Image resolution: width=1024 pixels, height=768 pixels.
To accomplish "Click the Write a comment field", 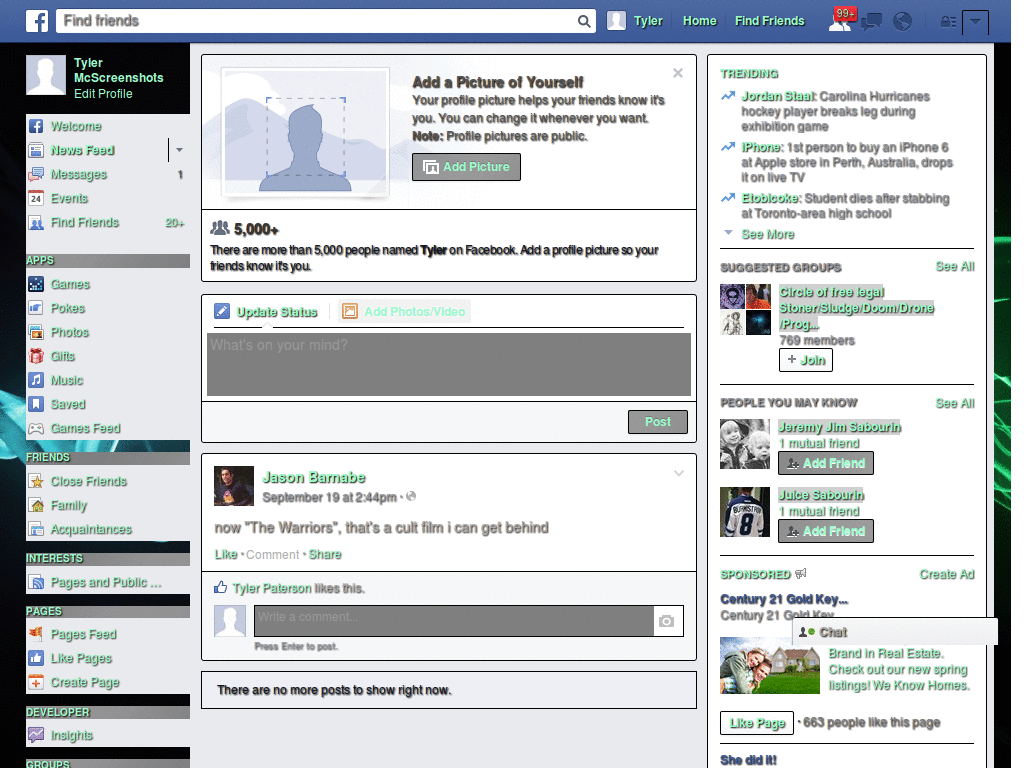I will point(454,621).
